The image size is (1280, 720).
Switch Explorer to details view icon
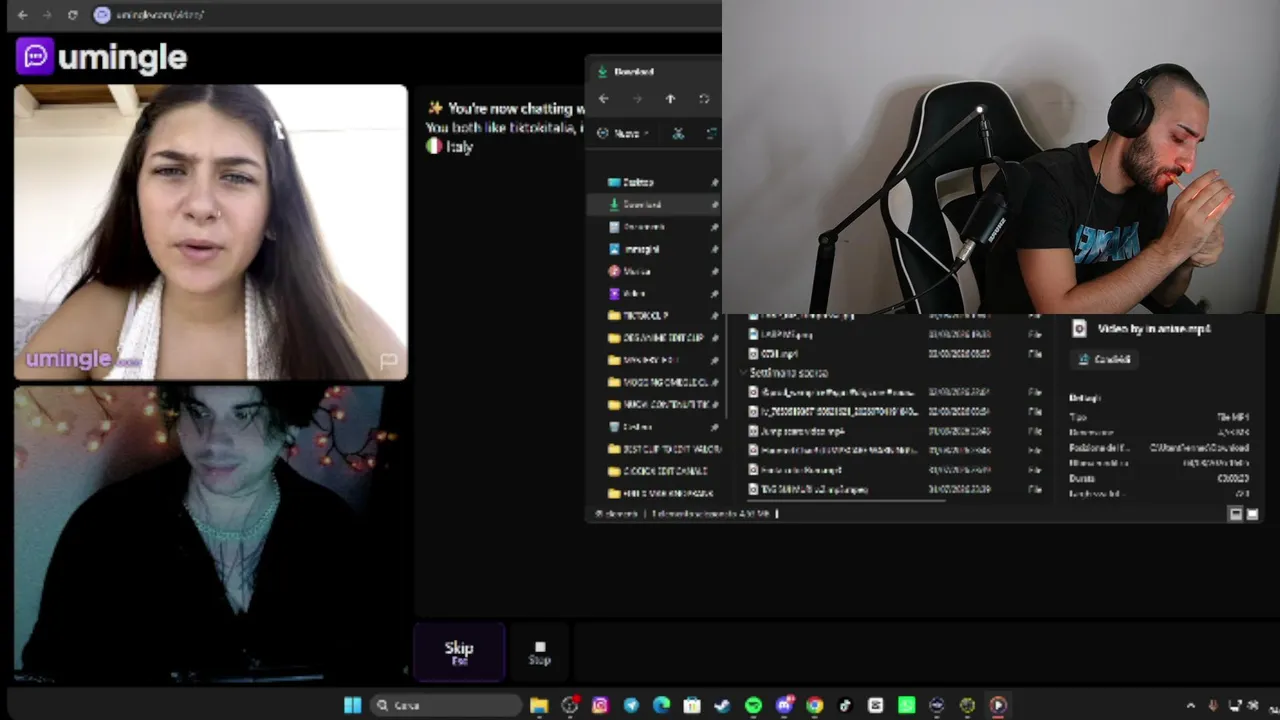[x=1235, y=514]
